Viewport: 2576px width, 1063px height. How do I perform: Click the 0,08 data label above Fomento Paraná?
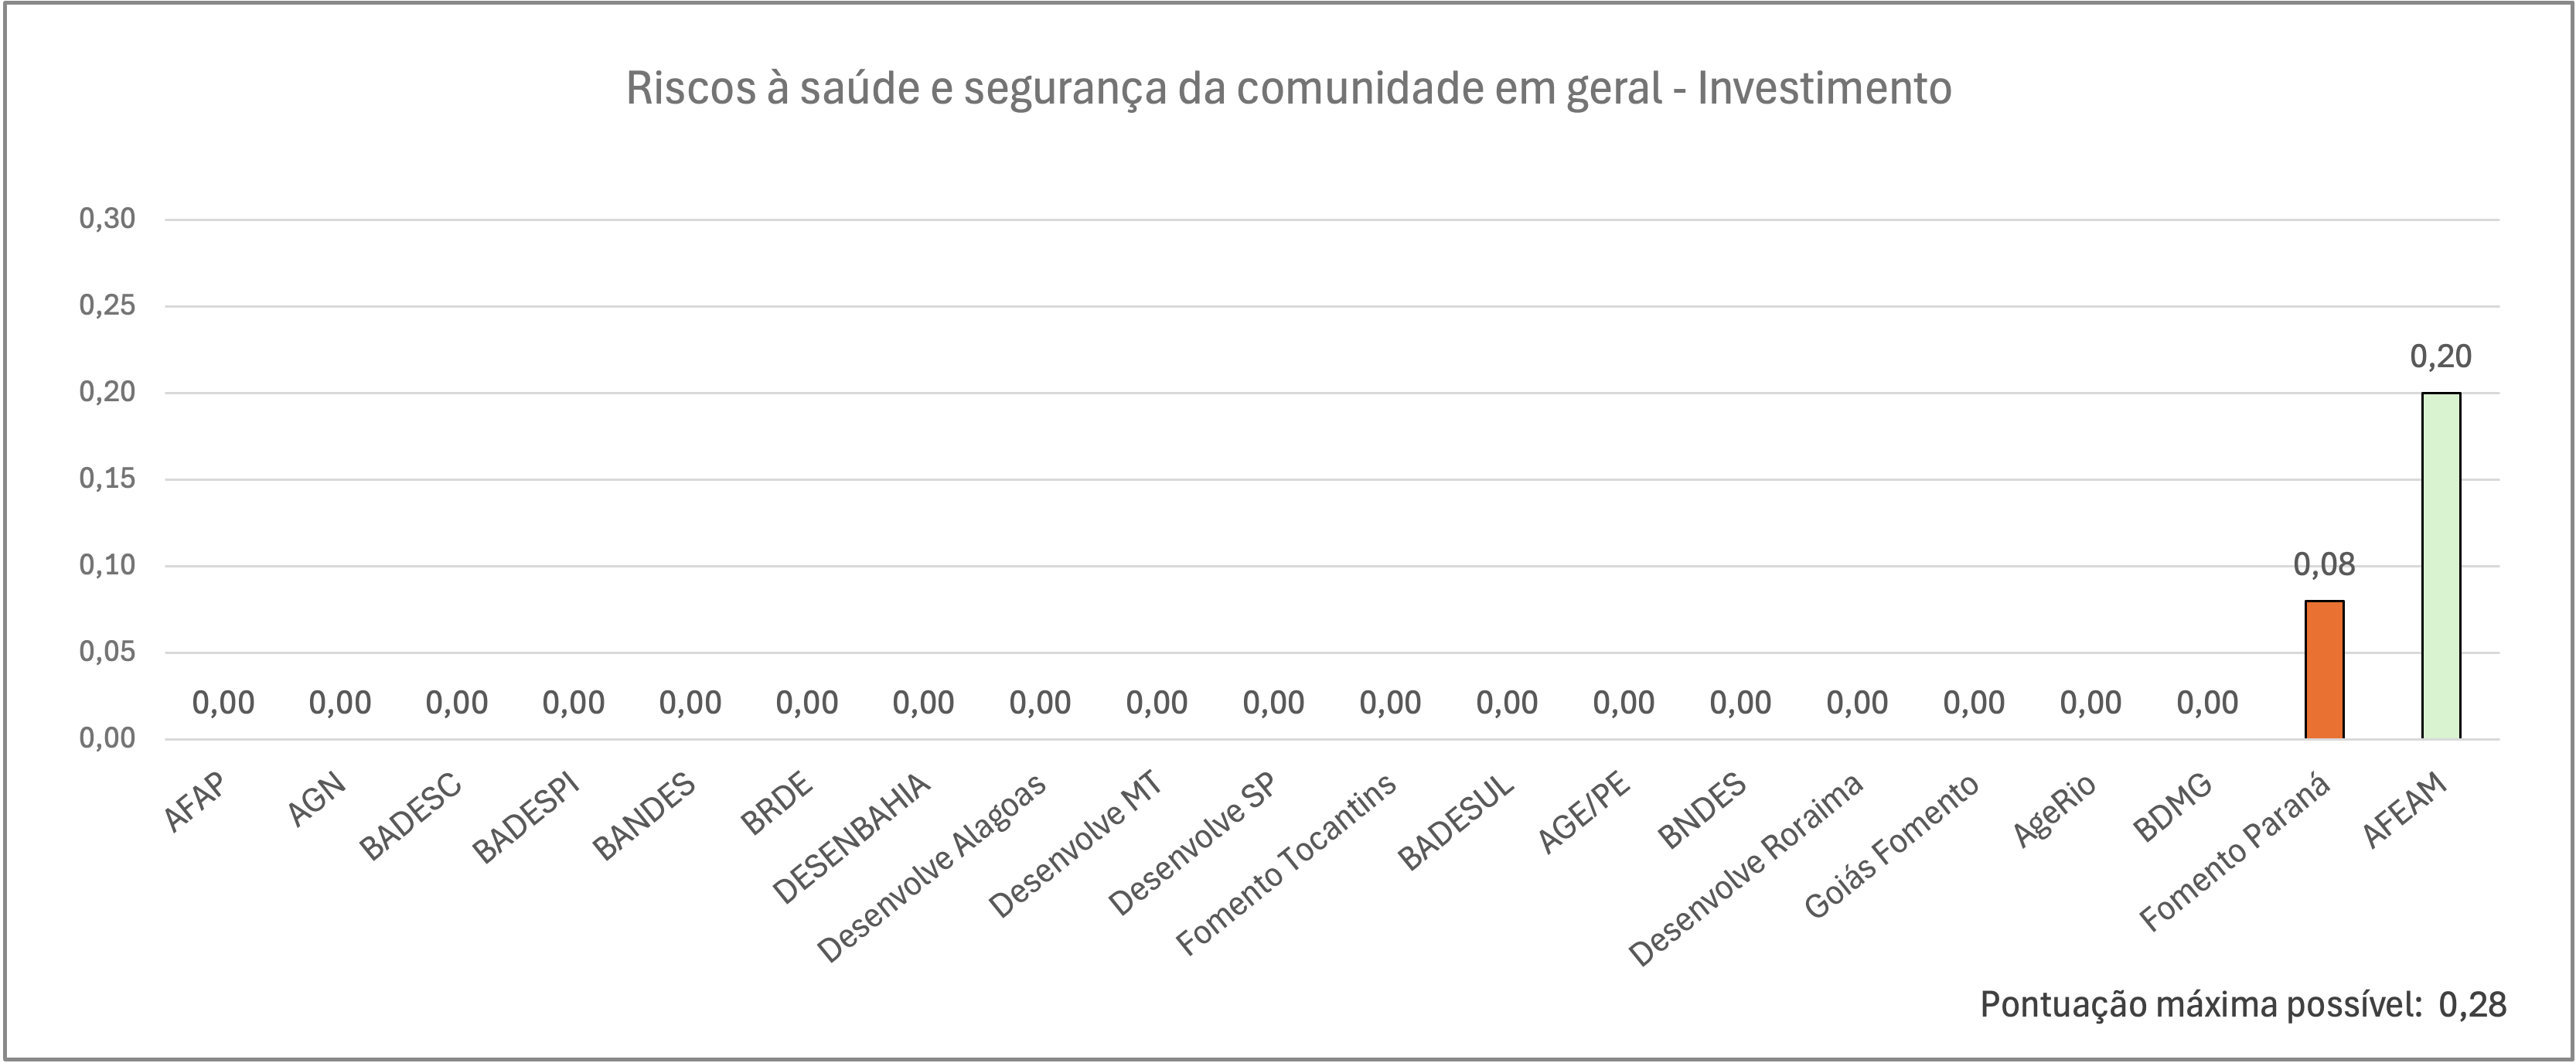click(x=2324, y=565)
